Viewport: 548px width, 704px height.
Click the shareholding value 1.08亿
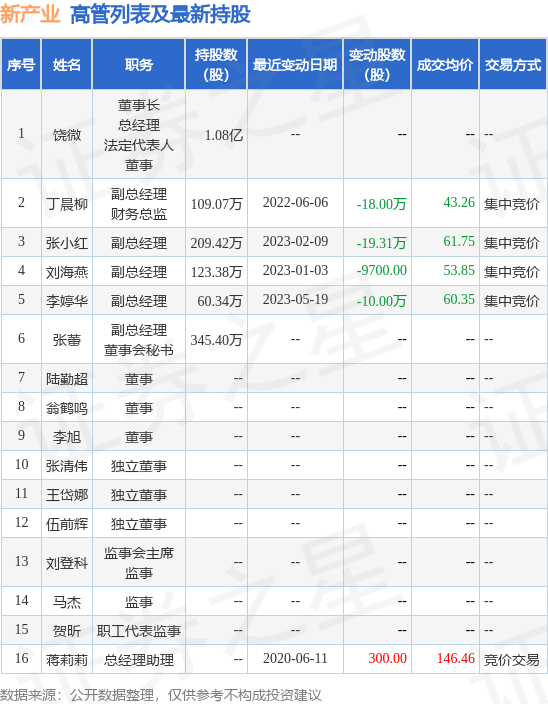[224, 135]
